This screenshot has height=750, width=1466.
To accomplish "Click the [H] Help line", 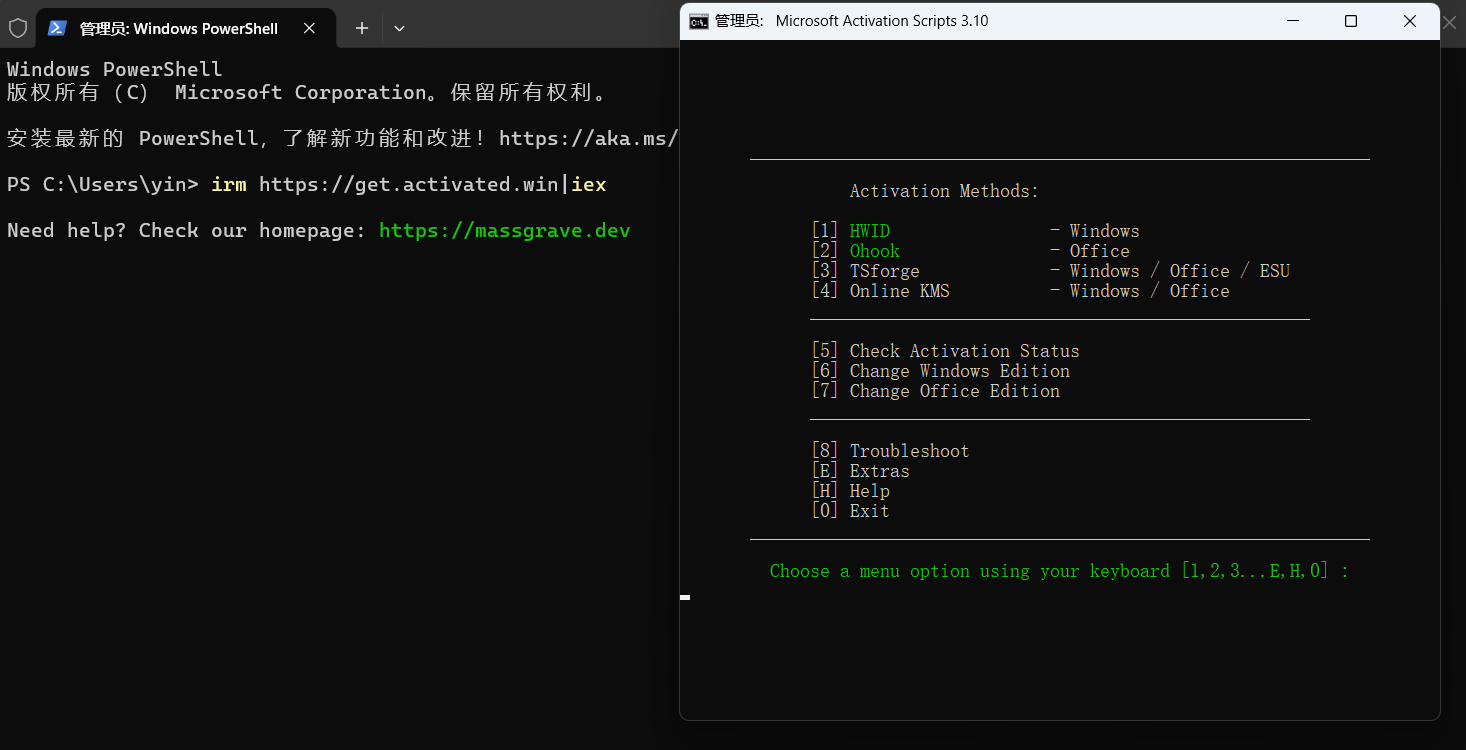I will point(851,491).
